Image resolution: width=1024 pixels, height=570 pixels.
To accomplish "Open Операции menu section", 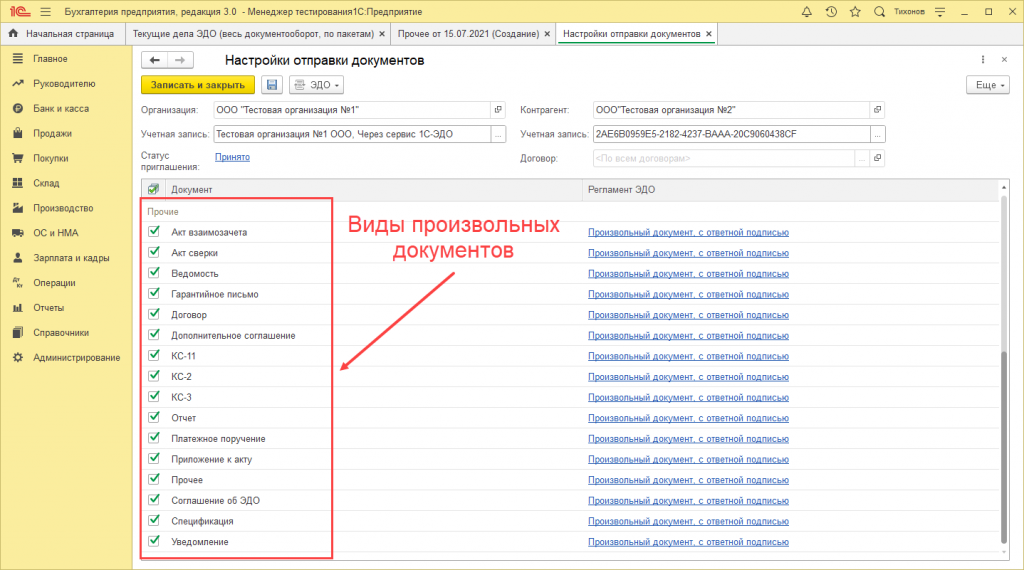I will (x=54, y=283).
